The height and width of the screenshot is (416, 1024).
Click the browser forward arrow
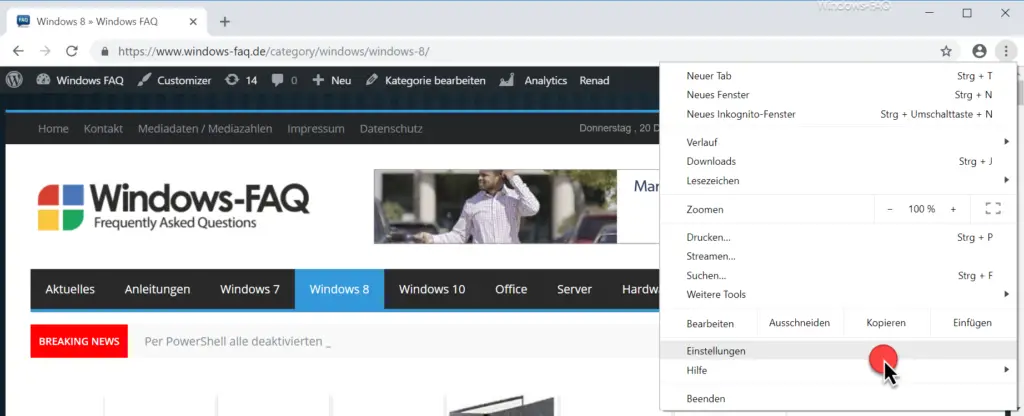pyautogui.click(x=45, y=51)
